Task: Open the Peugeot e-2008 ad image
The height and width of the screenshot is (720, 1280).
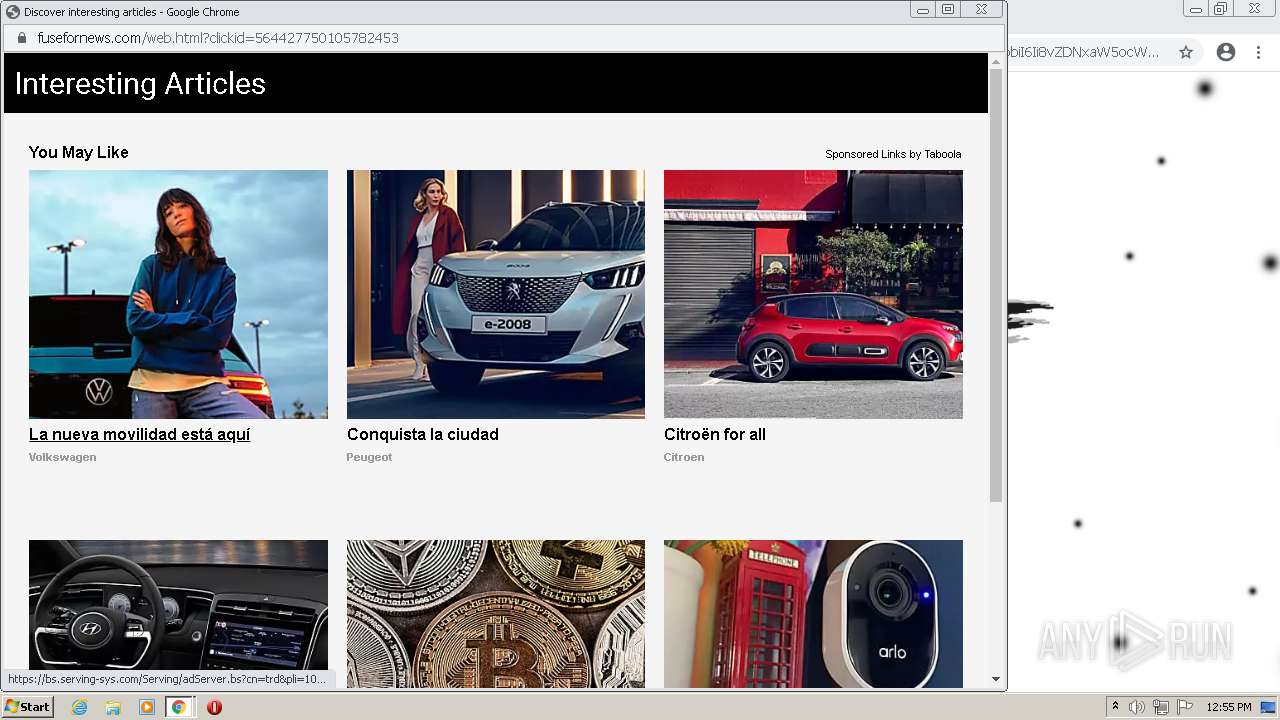Action: pyautogui.click(x=496, y=294)
